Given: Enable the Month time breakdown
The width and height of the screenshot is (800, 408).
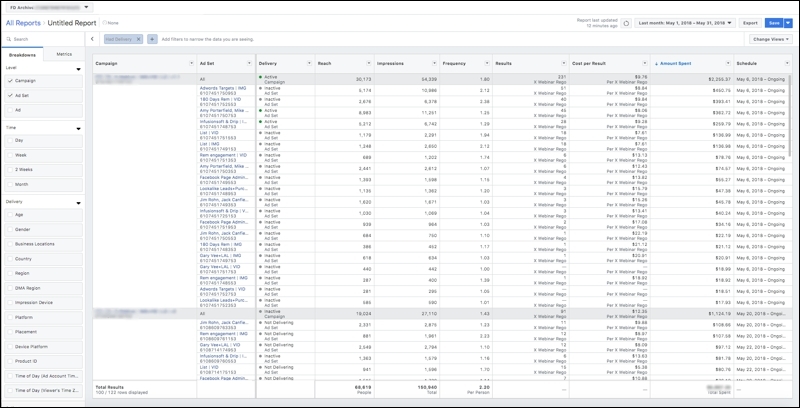Looking at the screenshot, I should tap(10, 184).
